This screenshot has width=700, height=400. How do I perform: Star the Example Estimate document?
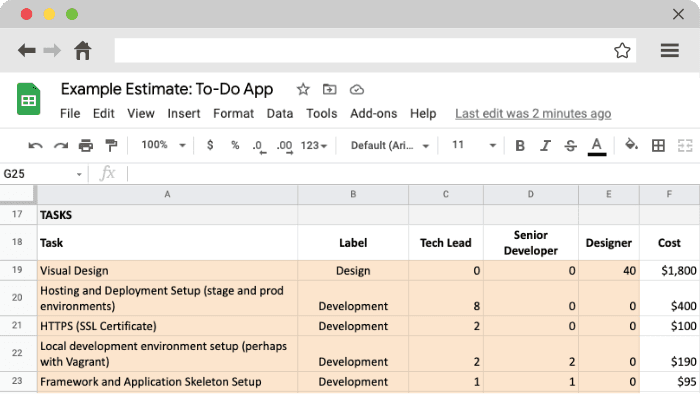[303, 89]
